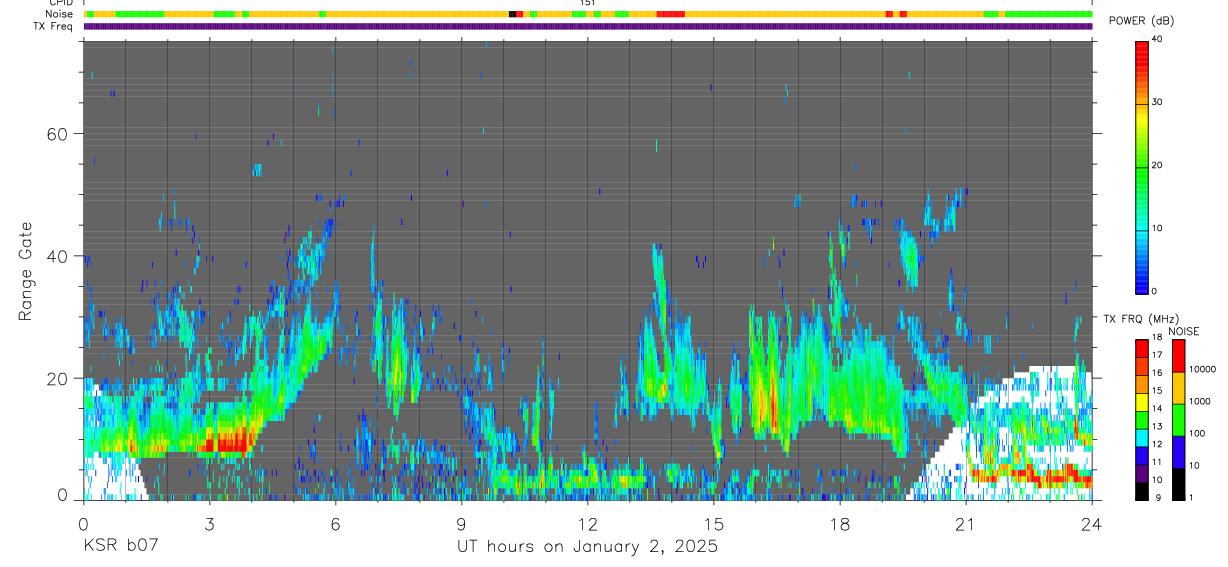Click the Range Gate 20 axis label

click(x=55, y=378)
